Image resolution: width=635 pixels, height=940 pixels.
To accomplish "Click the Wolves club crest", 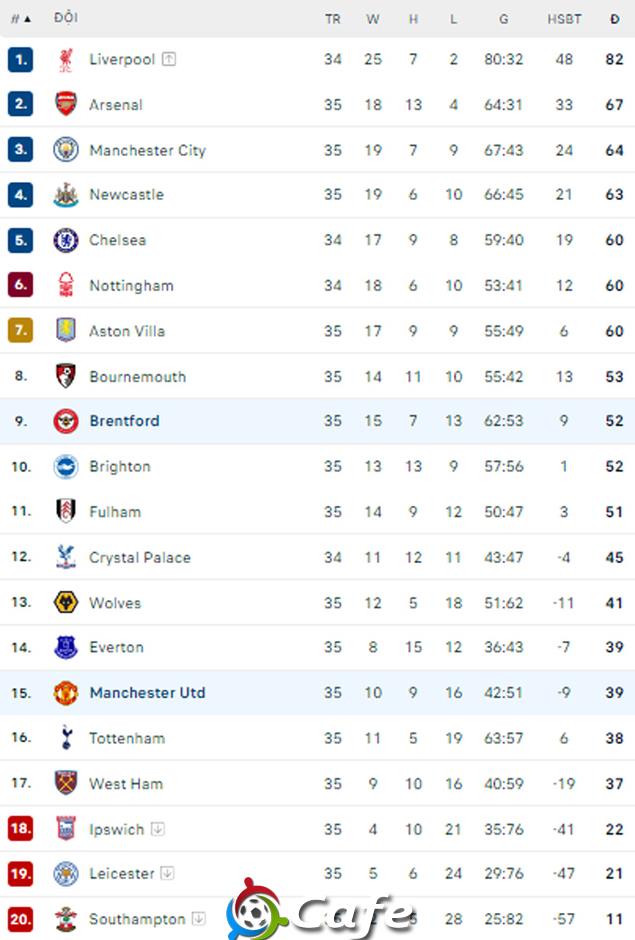I will tap(66, 602).
